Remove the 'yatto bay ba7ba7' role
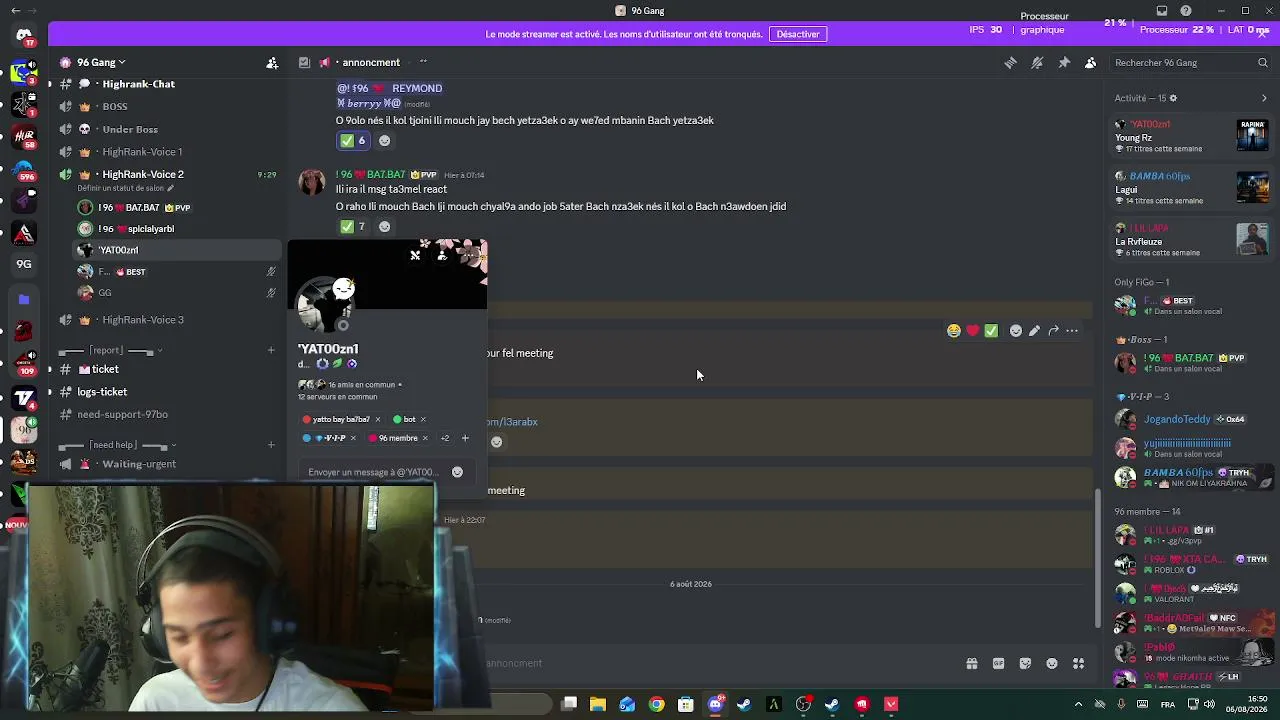The width and height of the screenshot is (1280, 720). pyautogui.click(x=378, y=419)
